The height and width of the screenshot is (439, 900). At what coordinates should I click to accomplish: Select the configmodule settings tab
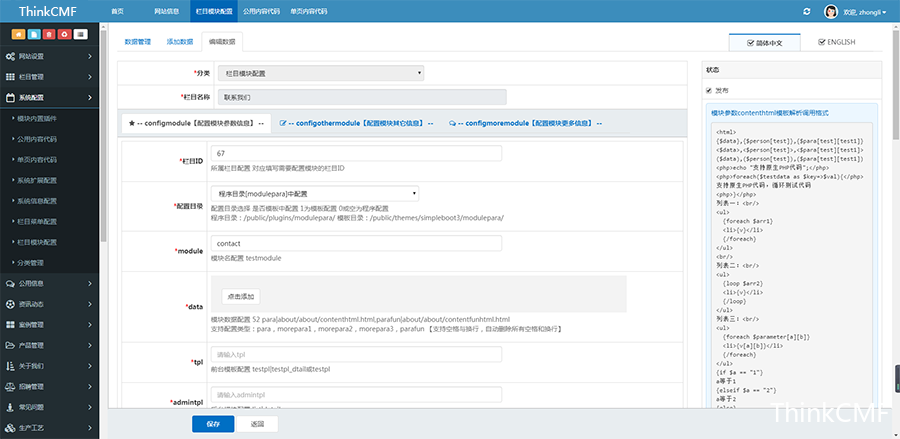click(196, 123)
